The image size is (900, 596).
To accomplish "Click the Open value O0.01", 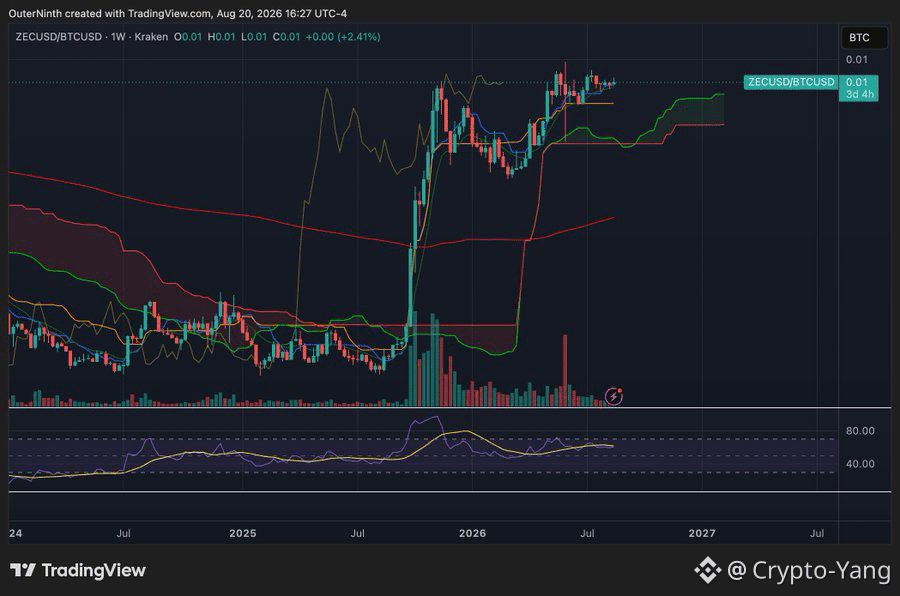I will [x=188, y=37].
